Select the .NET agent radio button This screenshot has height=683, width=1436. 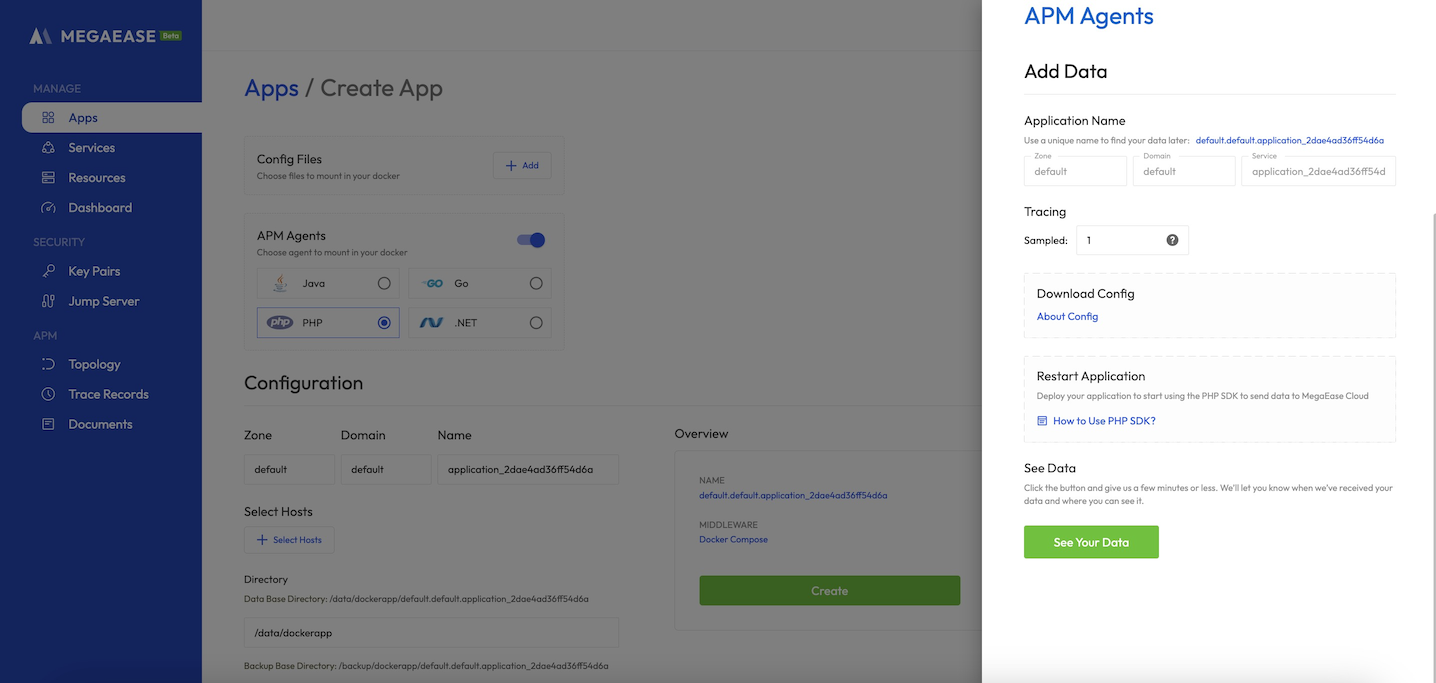tap(536, 323)
